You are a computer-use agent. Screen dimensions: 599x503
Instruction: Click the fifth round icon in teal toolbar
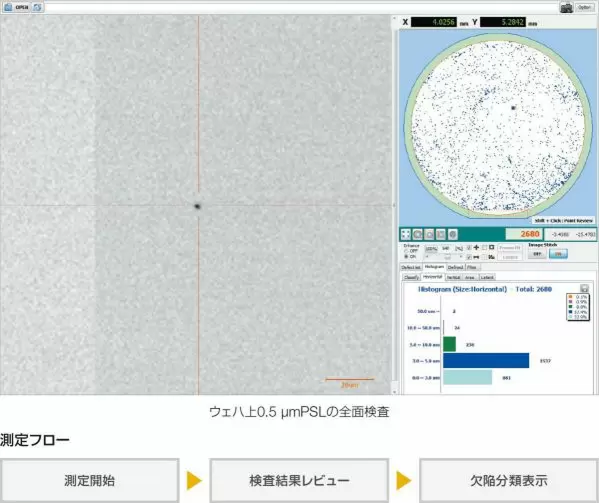pyautogui.click(x=453, y=234)
